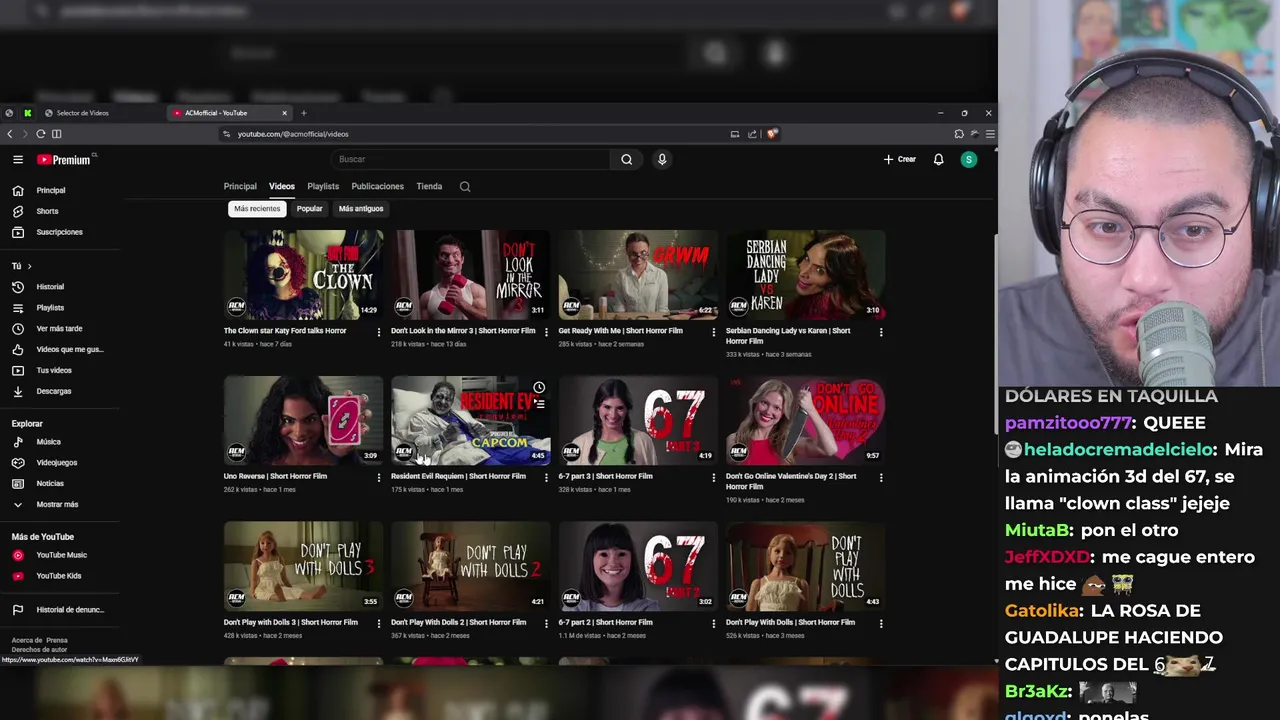Open the picture-in-picture icon in address bar
1280x720 pixels.
735,134
